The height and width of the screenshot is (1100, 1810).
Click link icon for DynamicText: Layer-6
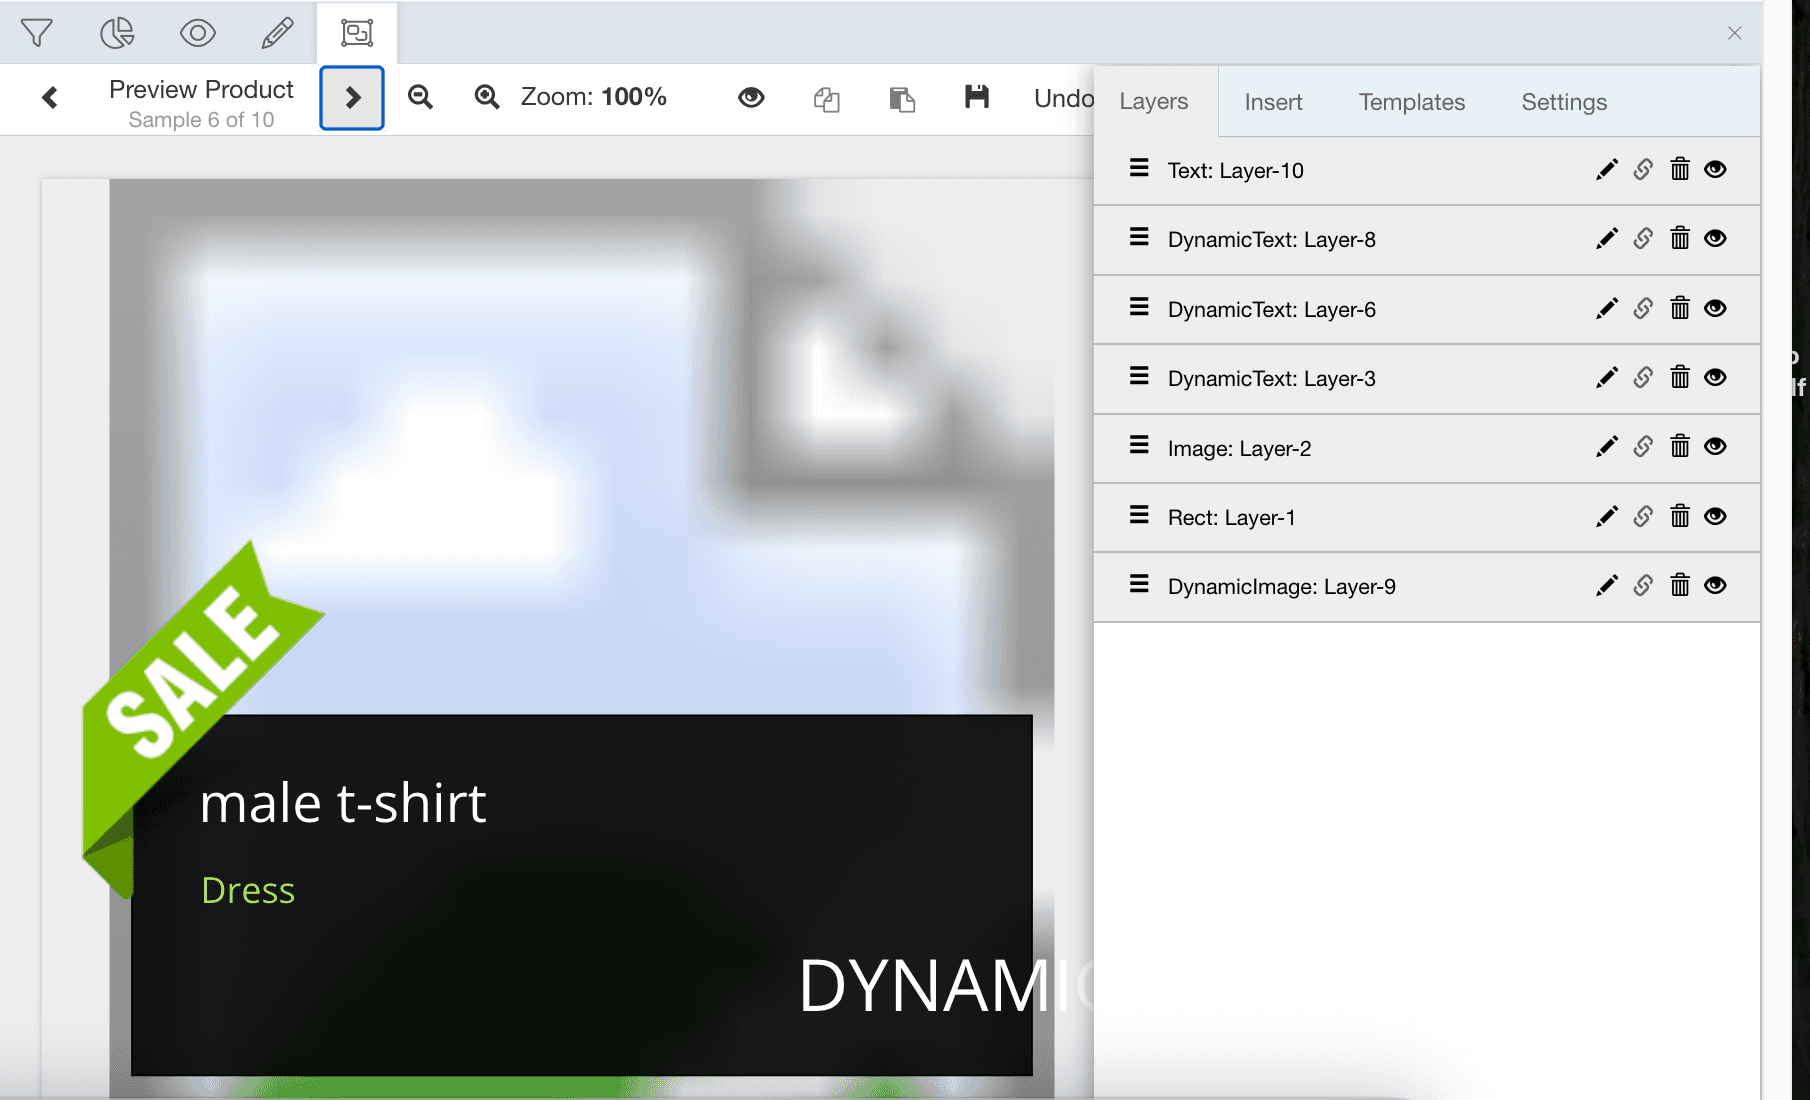coord(1643,309)
